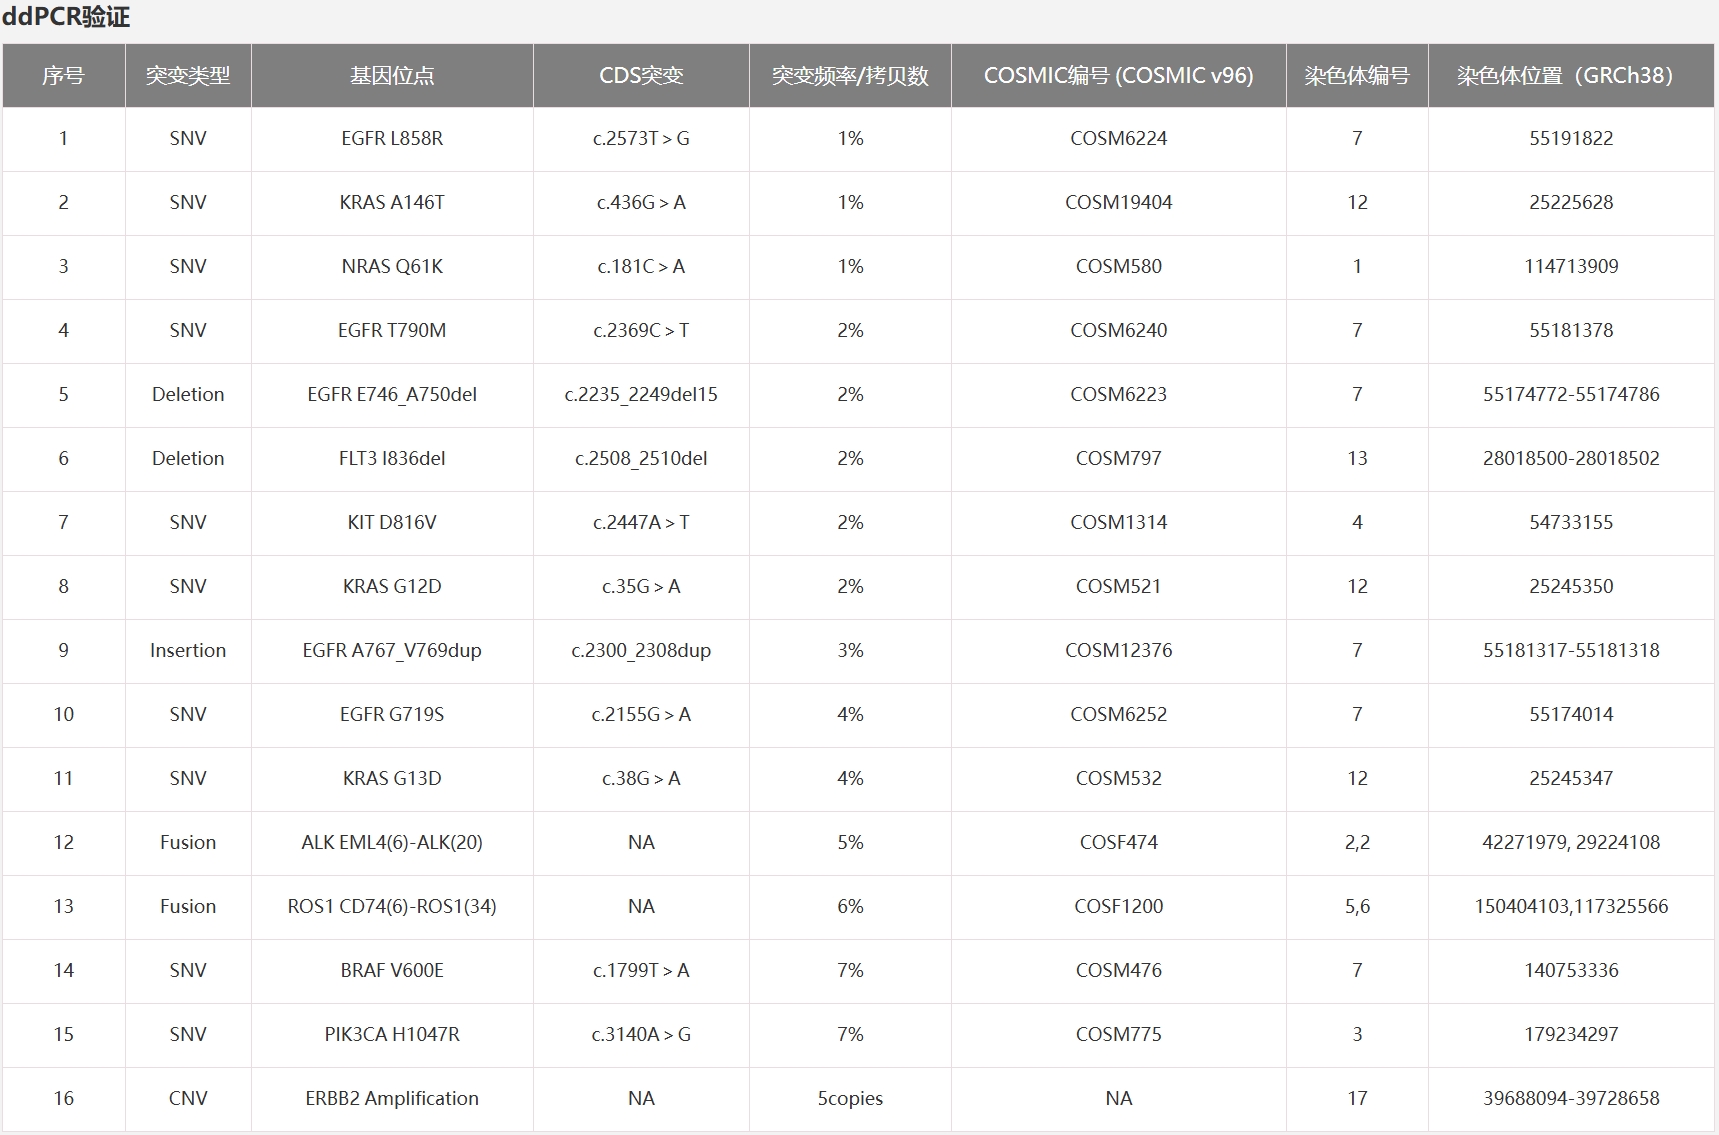Select the PIK3CA H1047R cell
The image size is (1719, 1135).
click(392, 1035)
